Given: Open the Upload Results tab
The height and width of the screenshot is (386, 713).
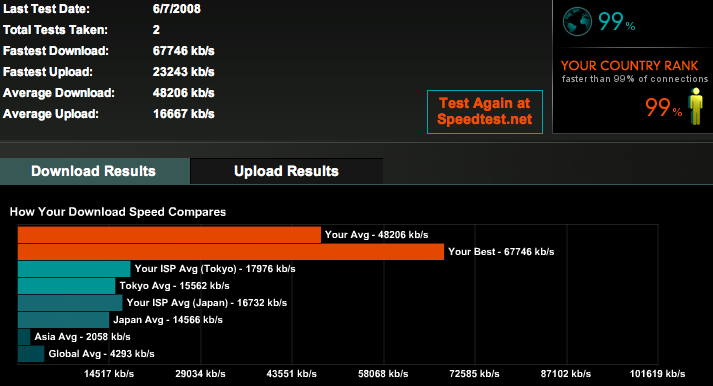Looking at the screenshot, I should click(x=286, y=171).
